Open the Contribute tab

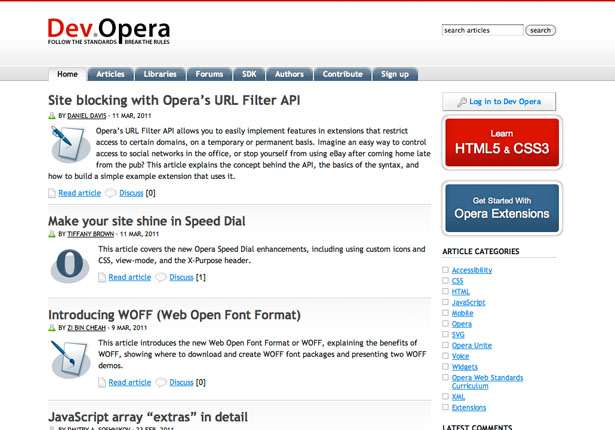pyautogui.click(x=343, y=74)
